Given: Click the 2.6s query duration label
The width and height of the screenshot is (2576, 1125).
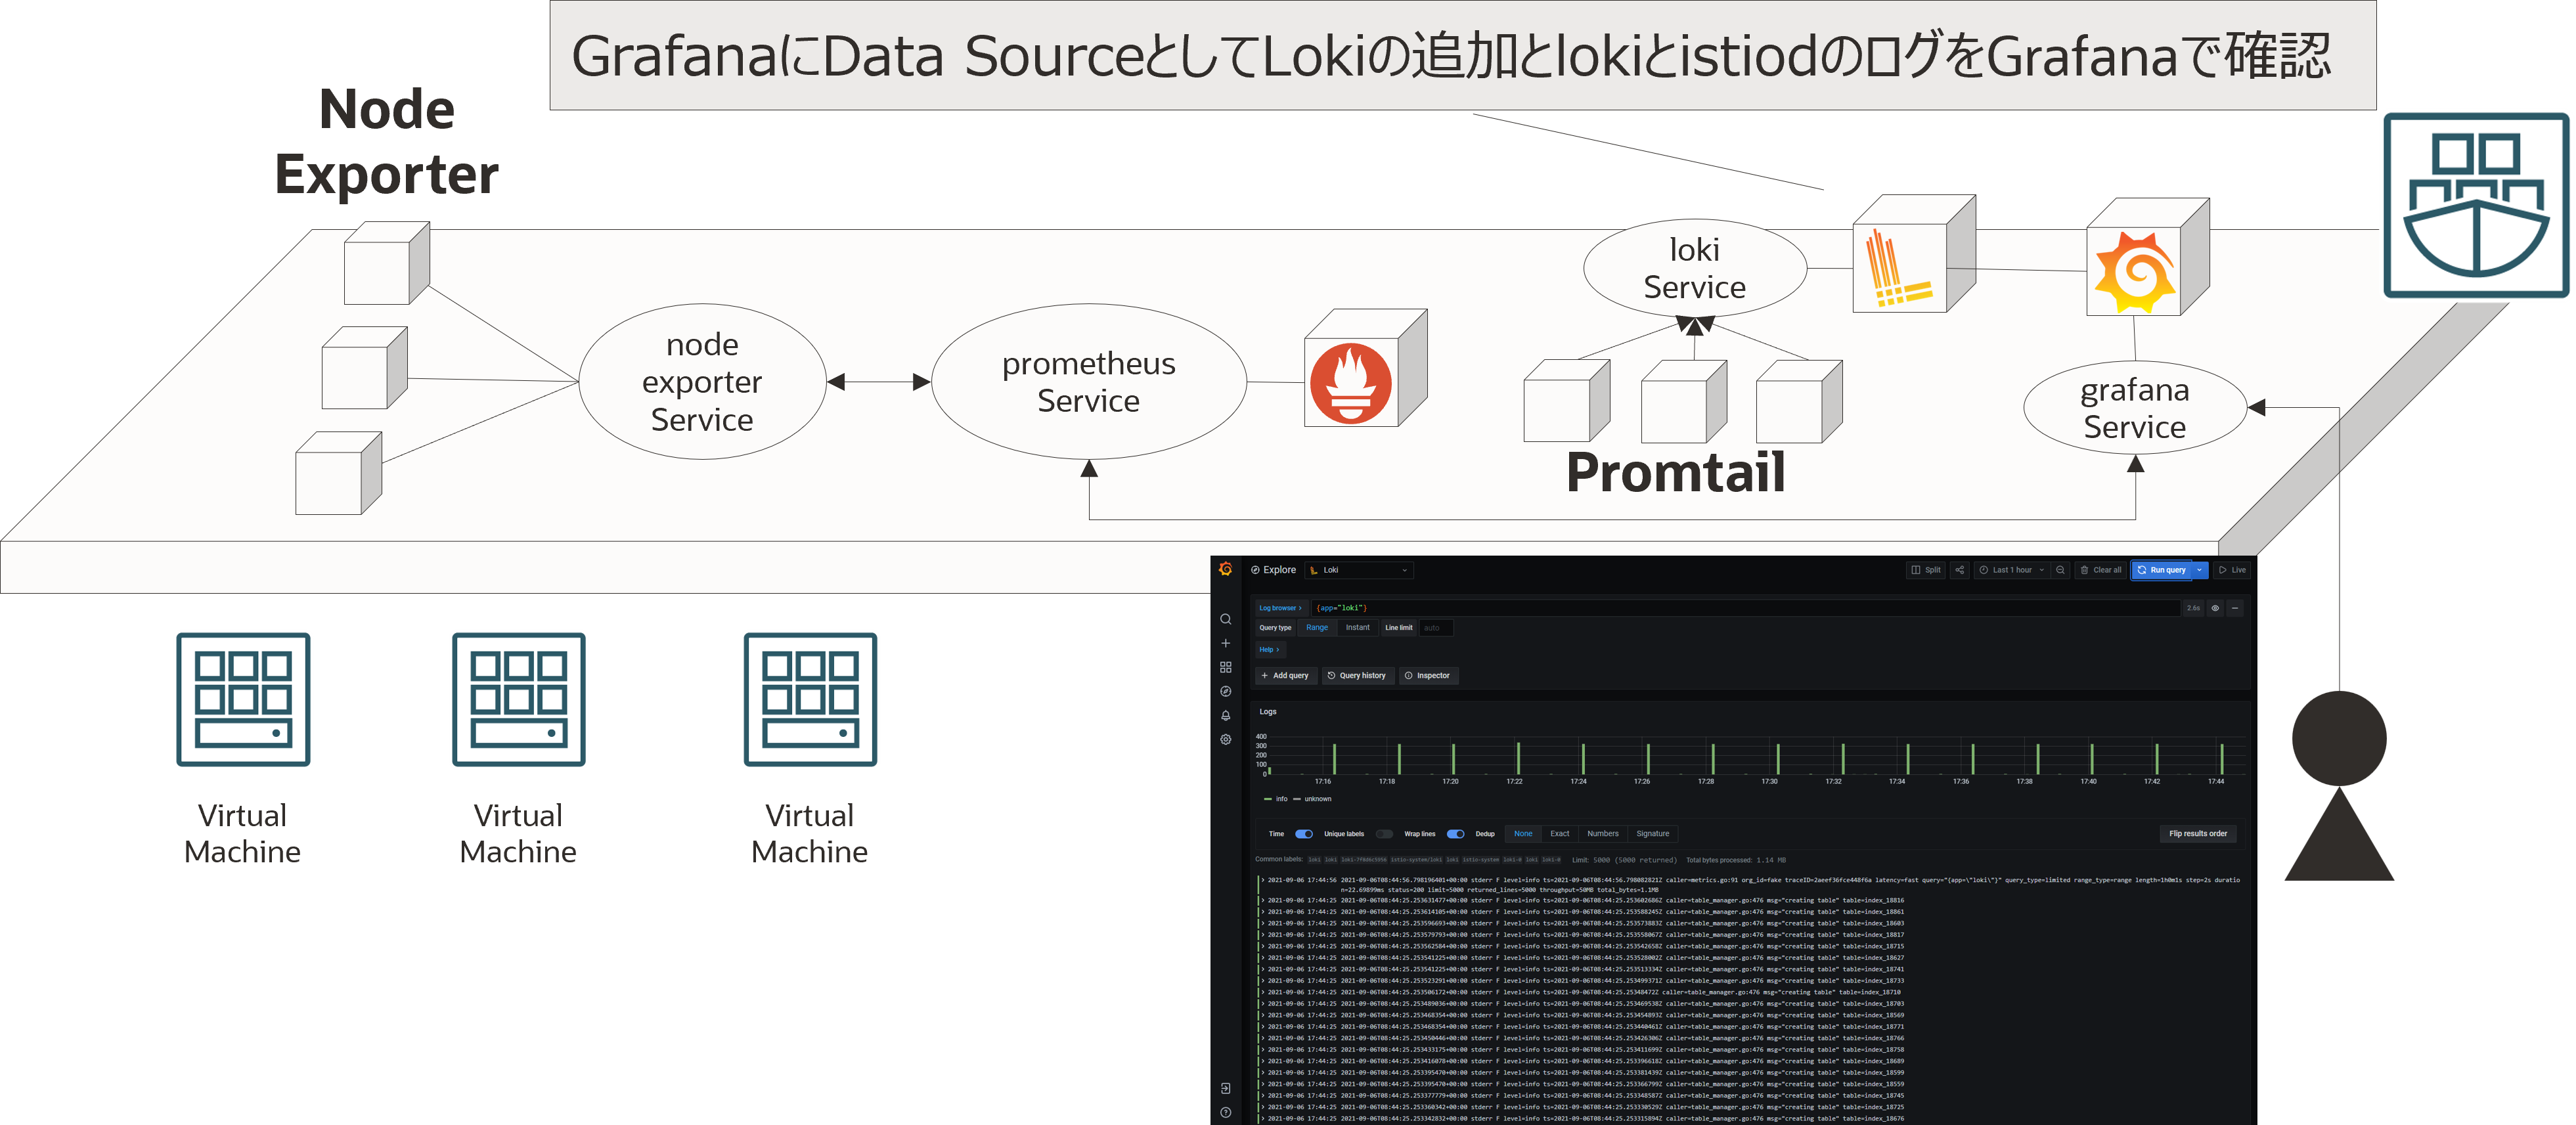Looking at the screenshot, I should tap(2193, 608).
